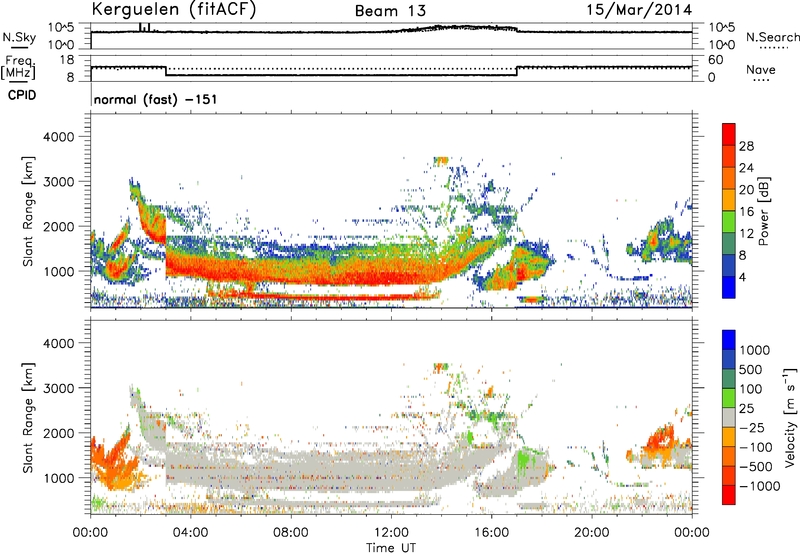The image size is (800, 554).
Task: Click the 16:00 time axis tick label
Action: 491,533
